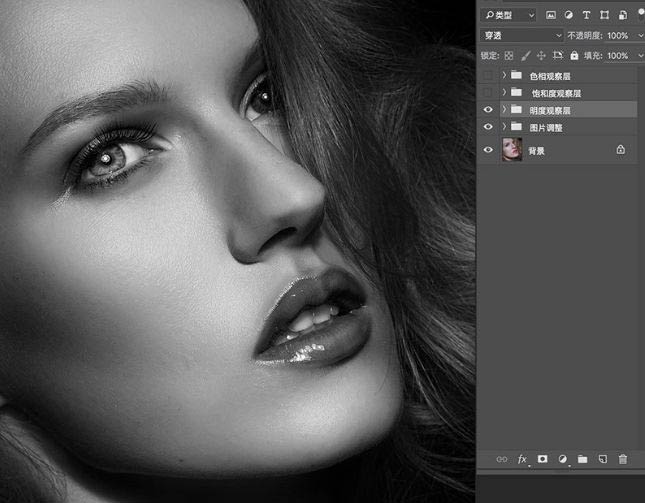645x503 pixels.
Task: Filter layers by shape layers
Action: click(603, 15)
